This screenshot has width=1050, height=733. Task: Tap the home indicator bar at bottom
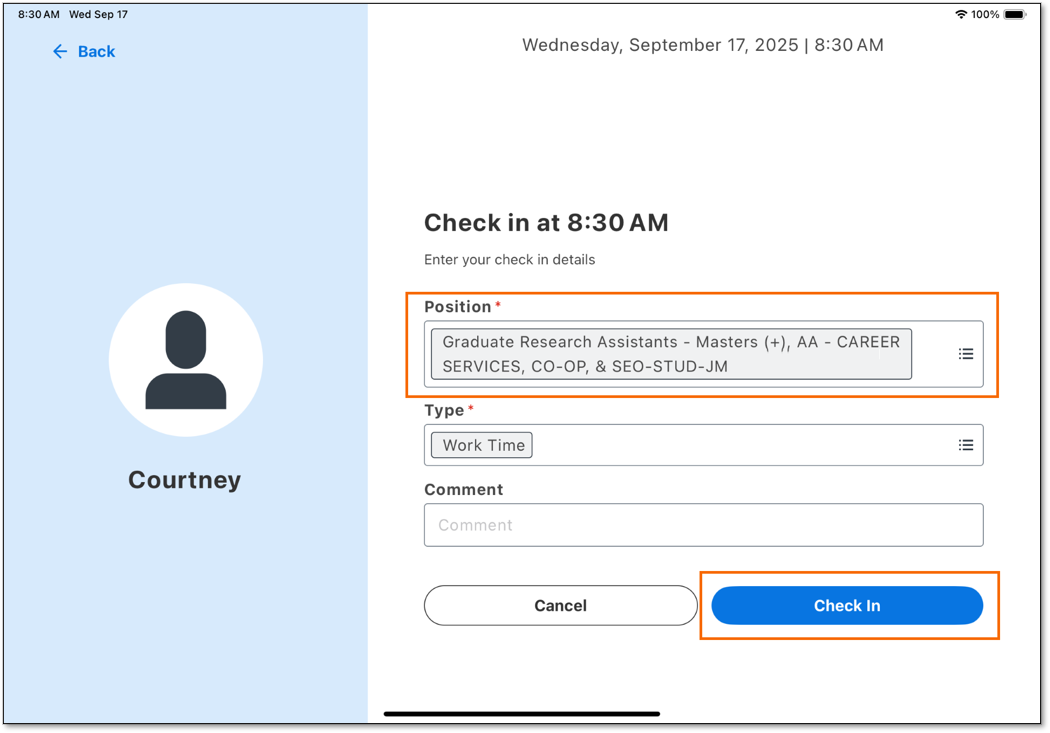coord(521,712)
